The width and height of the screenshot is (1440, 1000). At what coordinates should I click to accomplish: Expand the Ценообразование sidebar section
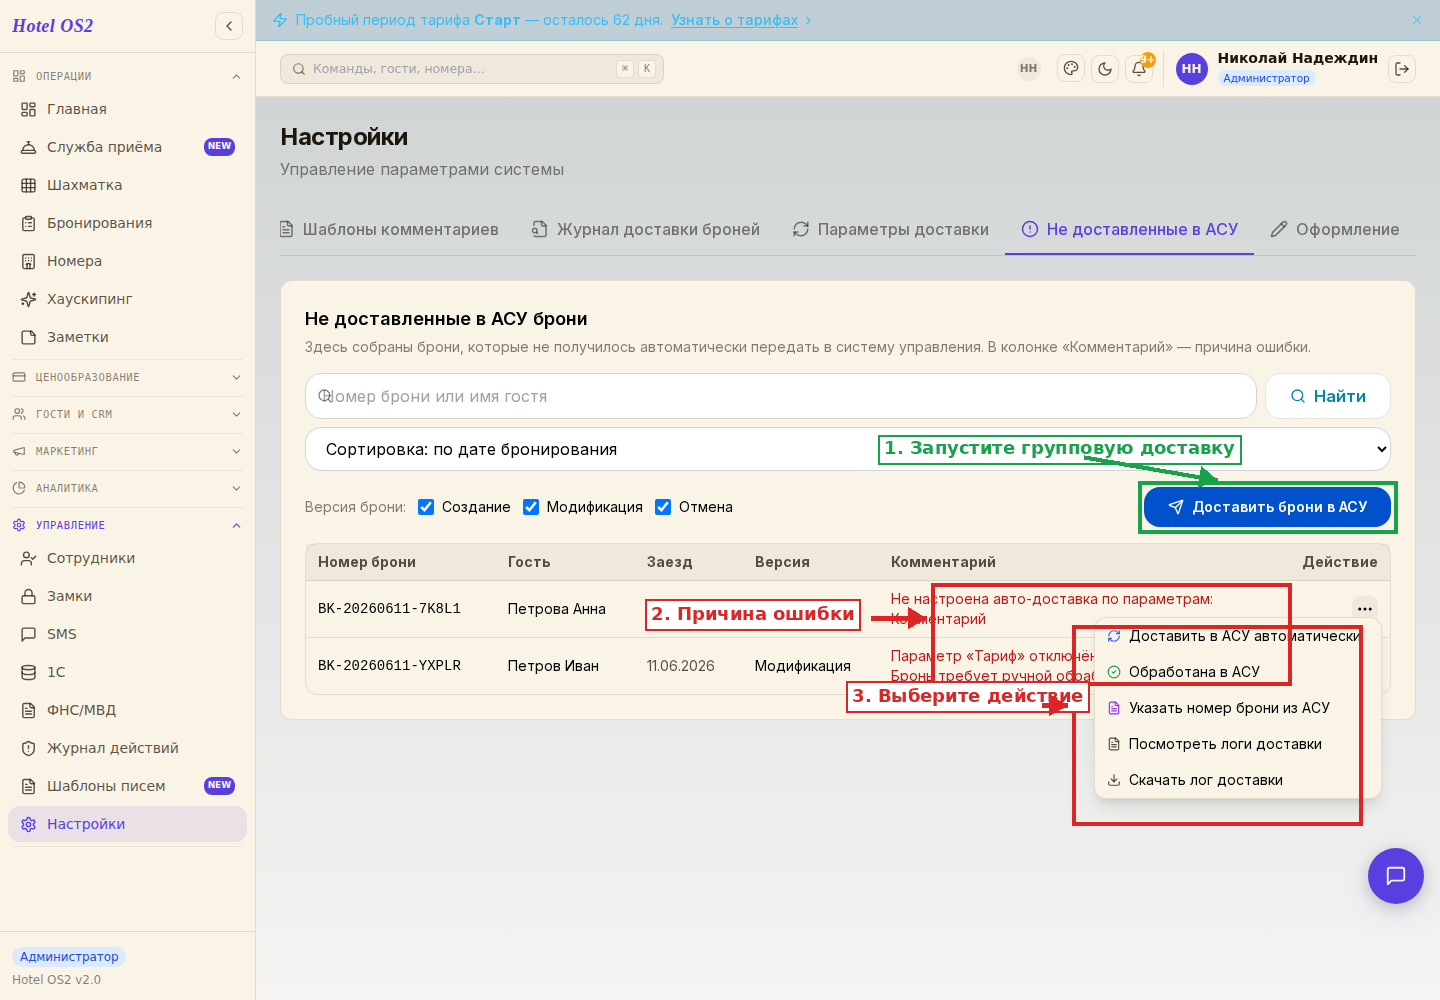pyautogui.click(x=127, y=377)
